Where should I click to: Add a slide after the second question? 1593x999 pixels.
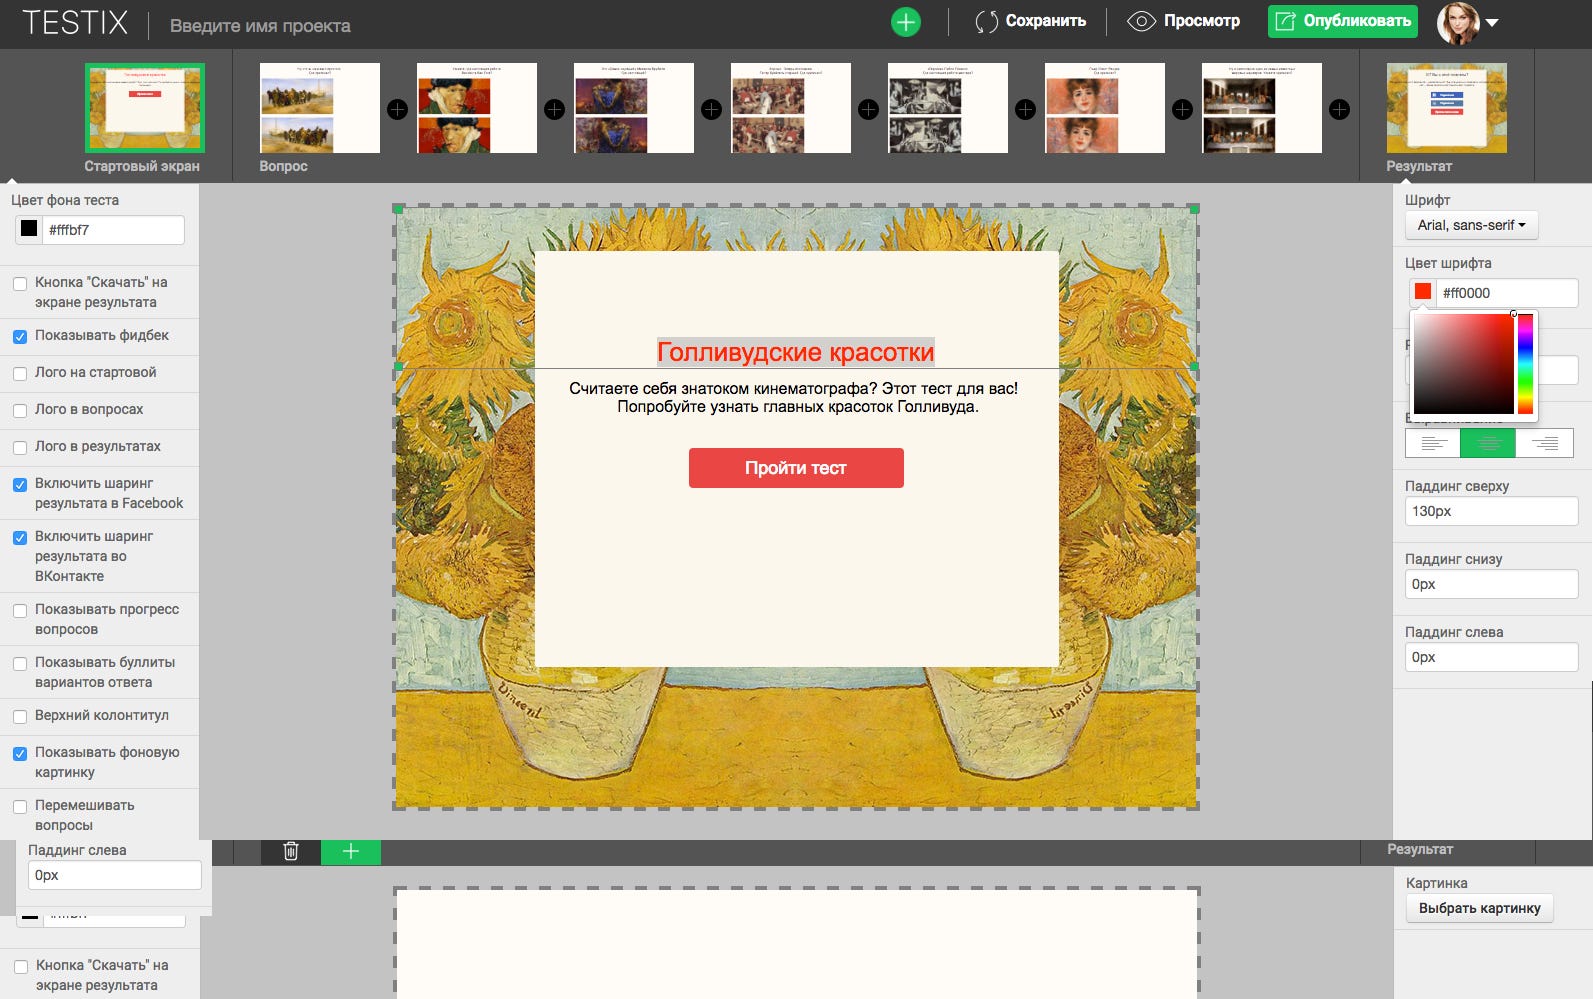[x=555, y=109]
